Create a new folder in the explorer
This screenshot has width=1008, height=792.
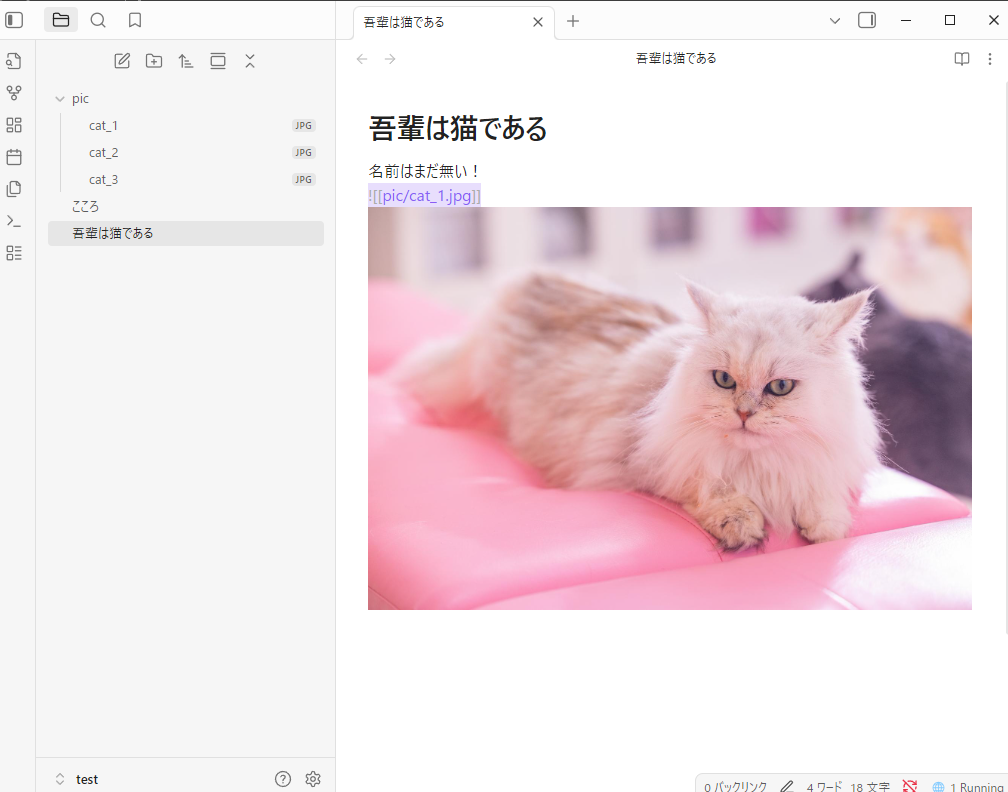tap(154, 61)
